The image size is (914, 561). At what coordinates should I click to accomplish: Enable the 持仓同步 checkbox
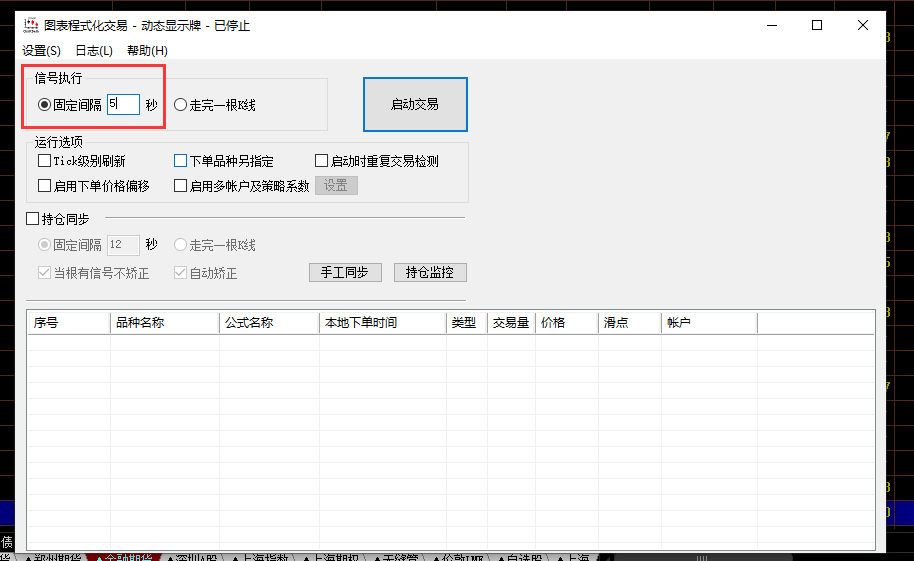pyautogui.click(x=31, y=217)
